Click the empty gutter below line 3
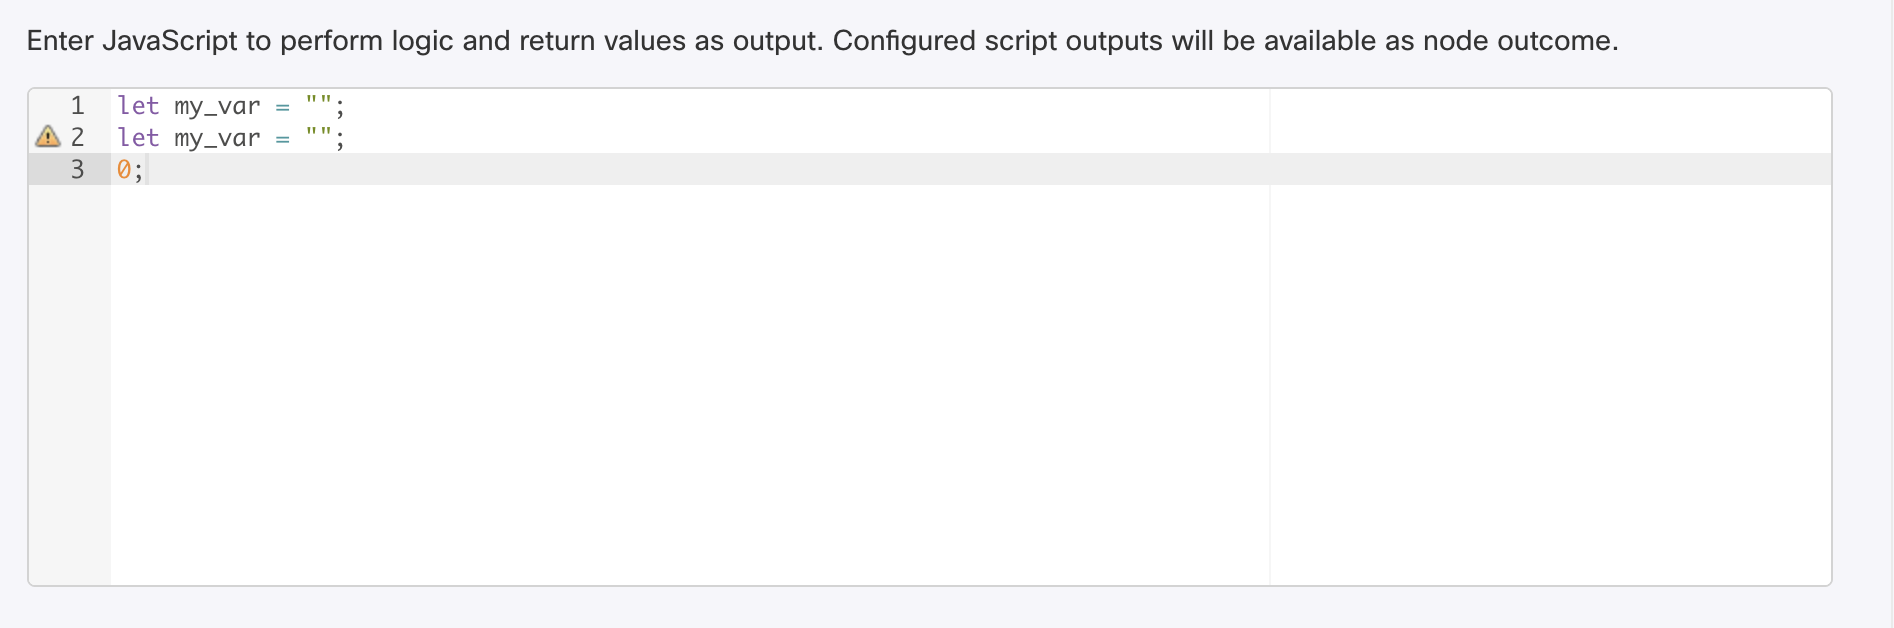 tap(69, 380)
